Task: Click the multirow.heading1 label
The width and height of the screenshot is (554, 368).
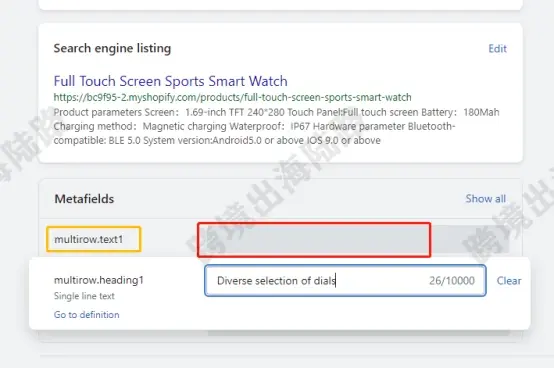Action: 99,280
